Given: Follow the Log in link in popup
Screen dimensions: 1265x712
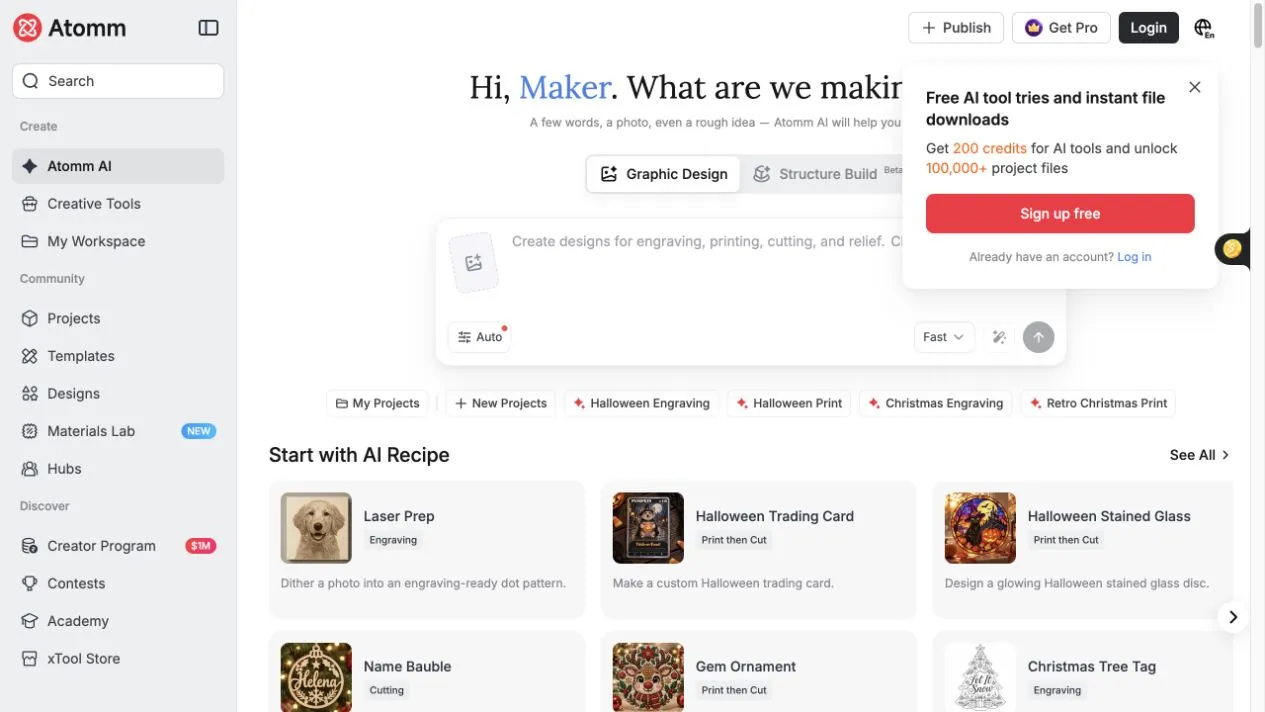Looking at the screenshot, I should click(x=1134, y=257).
